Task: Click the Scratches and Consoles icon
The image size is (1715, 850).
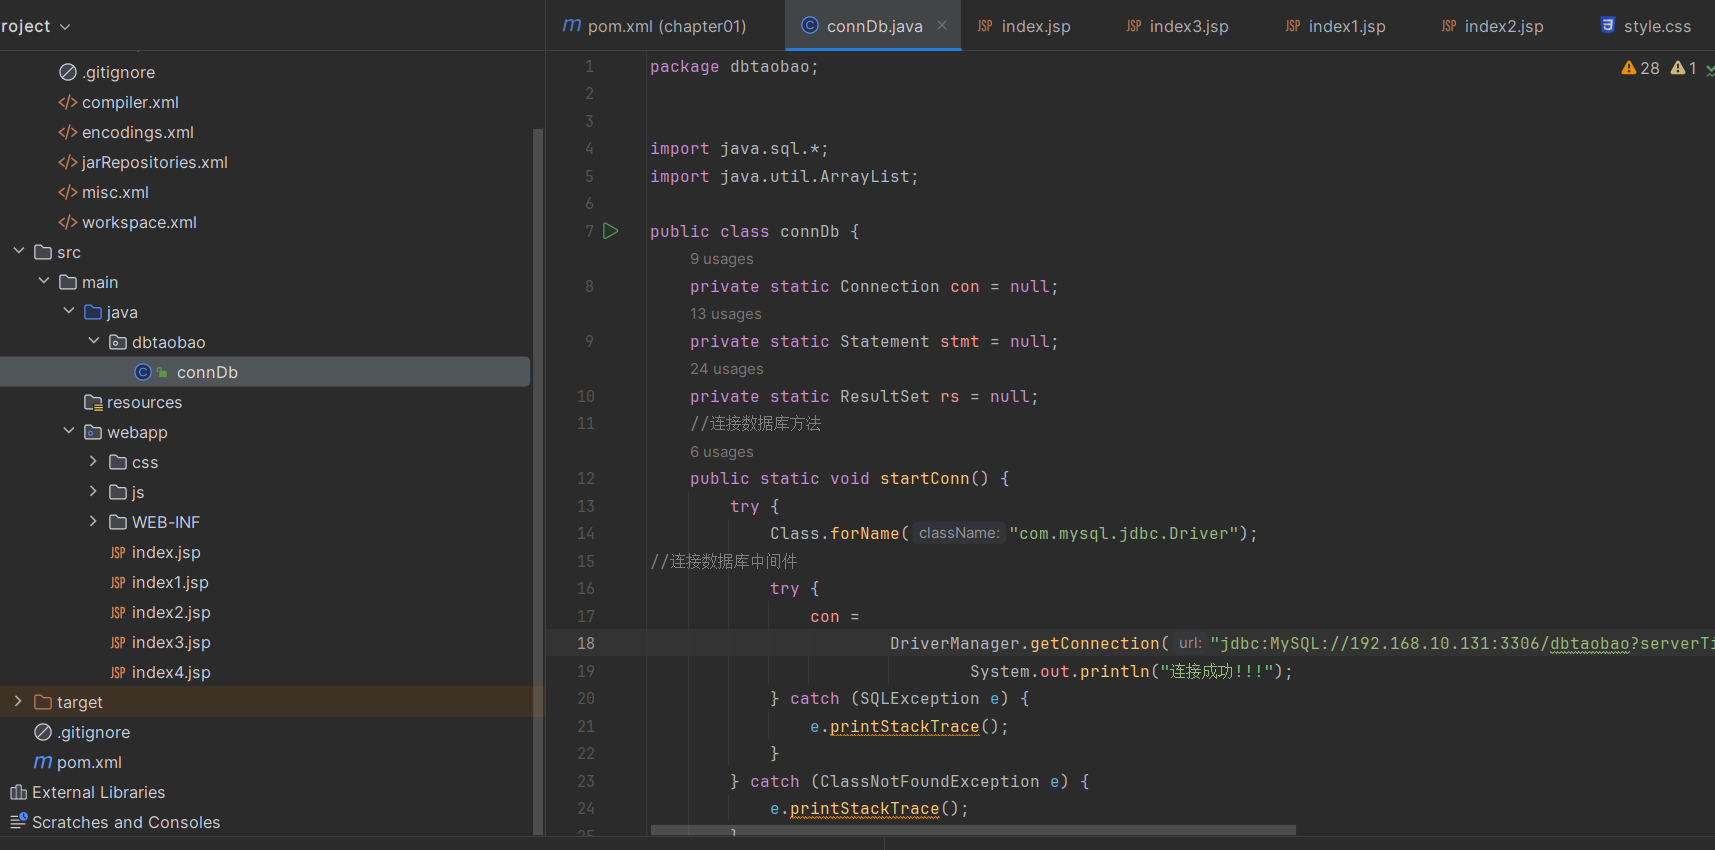Action: (x=18, y=822)
